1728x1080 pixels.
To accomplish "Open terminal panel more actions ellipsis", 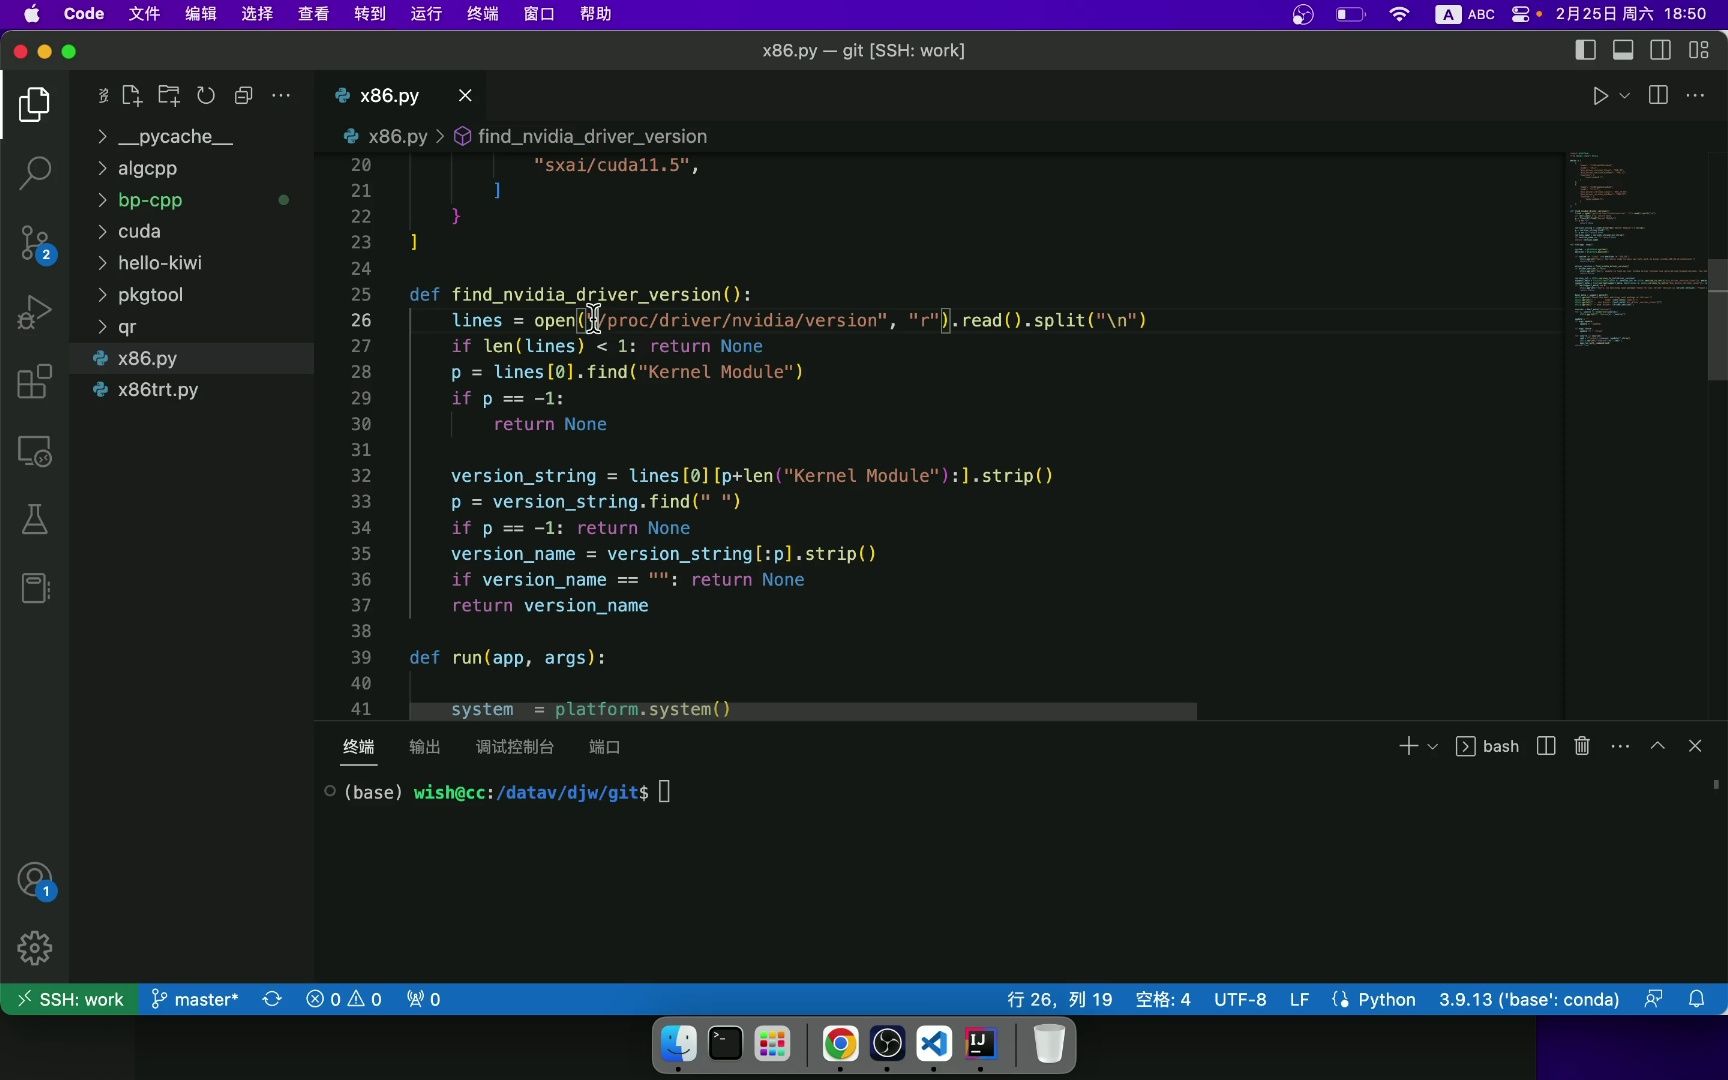I will [1620, 746].
